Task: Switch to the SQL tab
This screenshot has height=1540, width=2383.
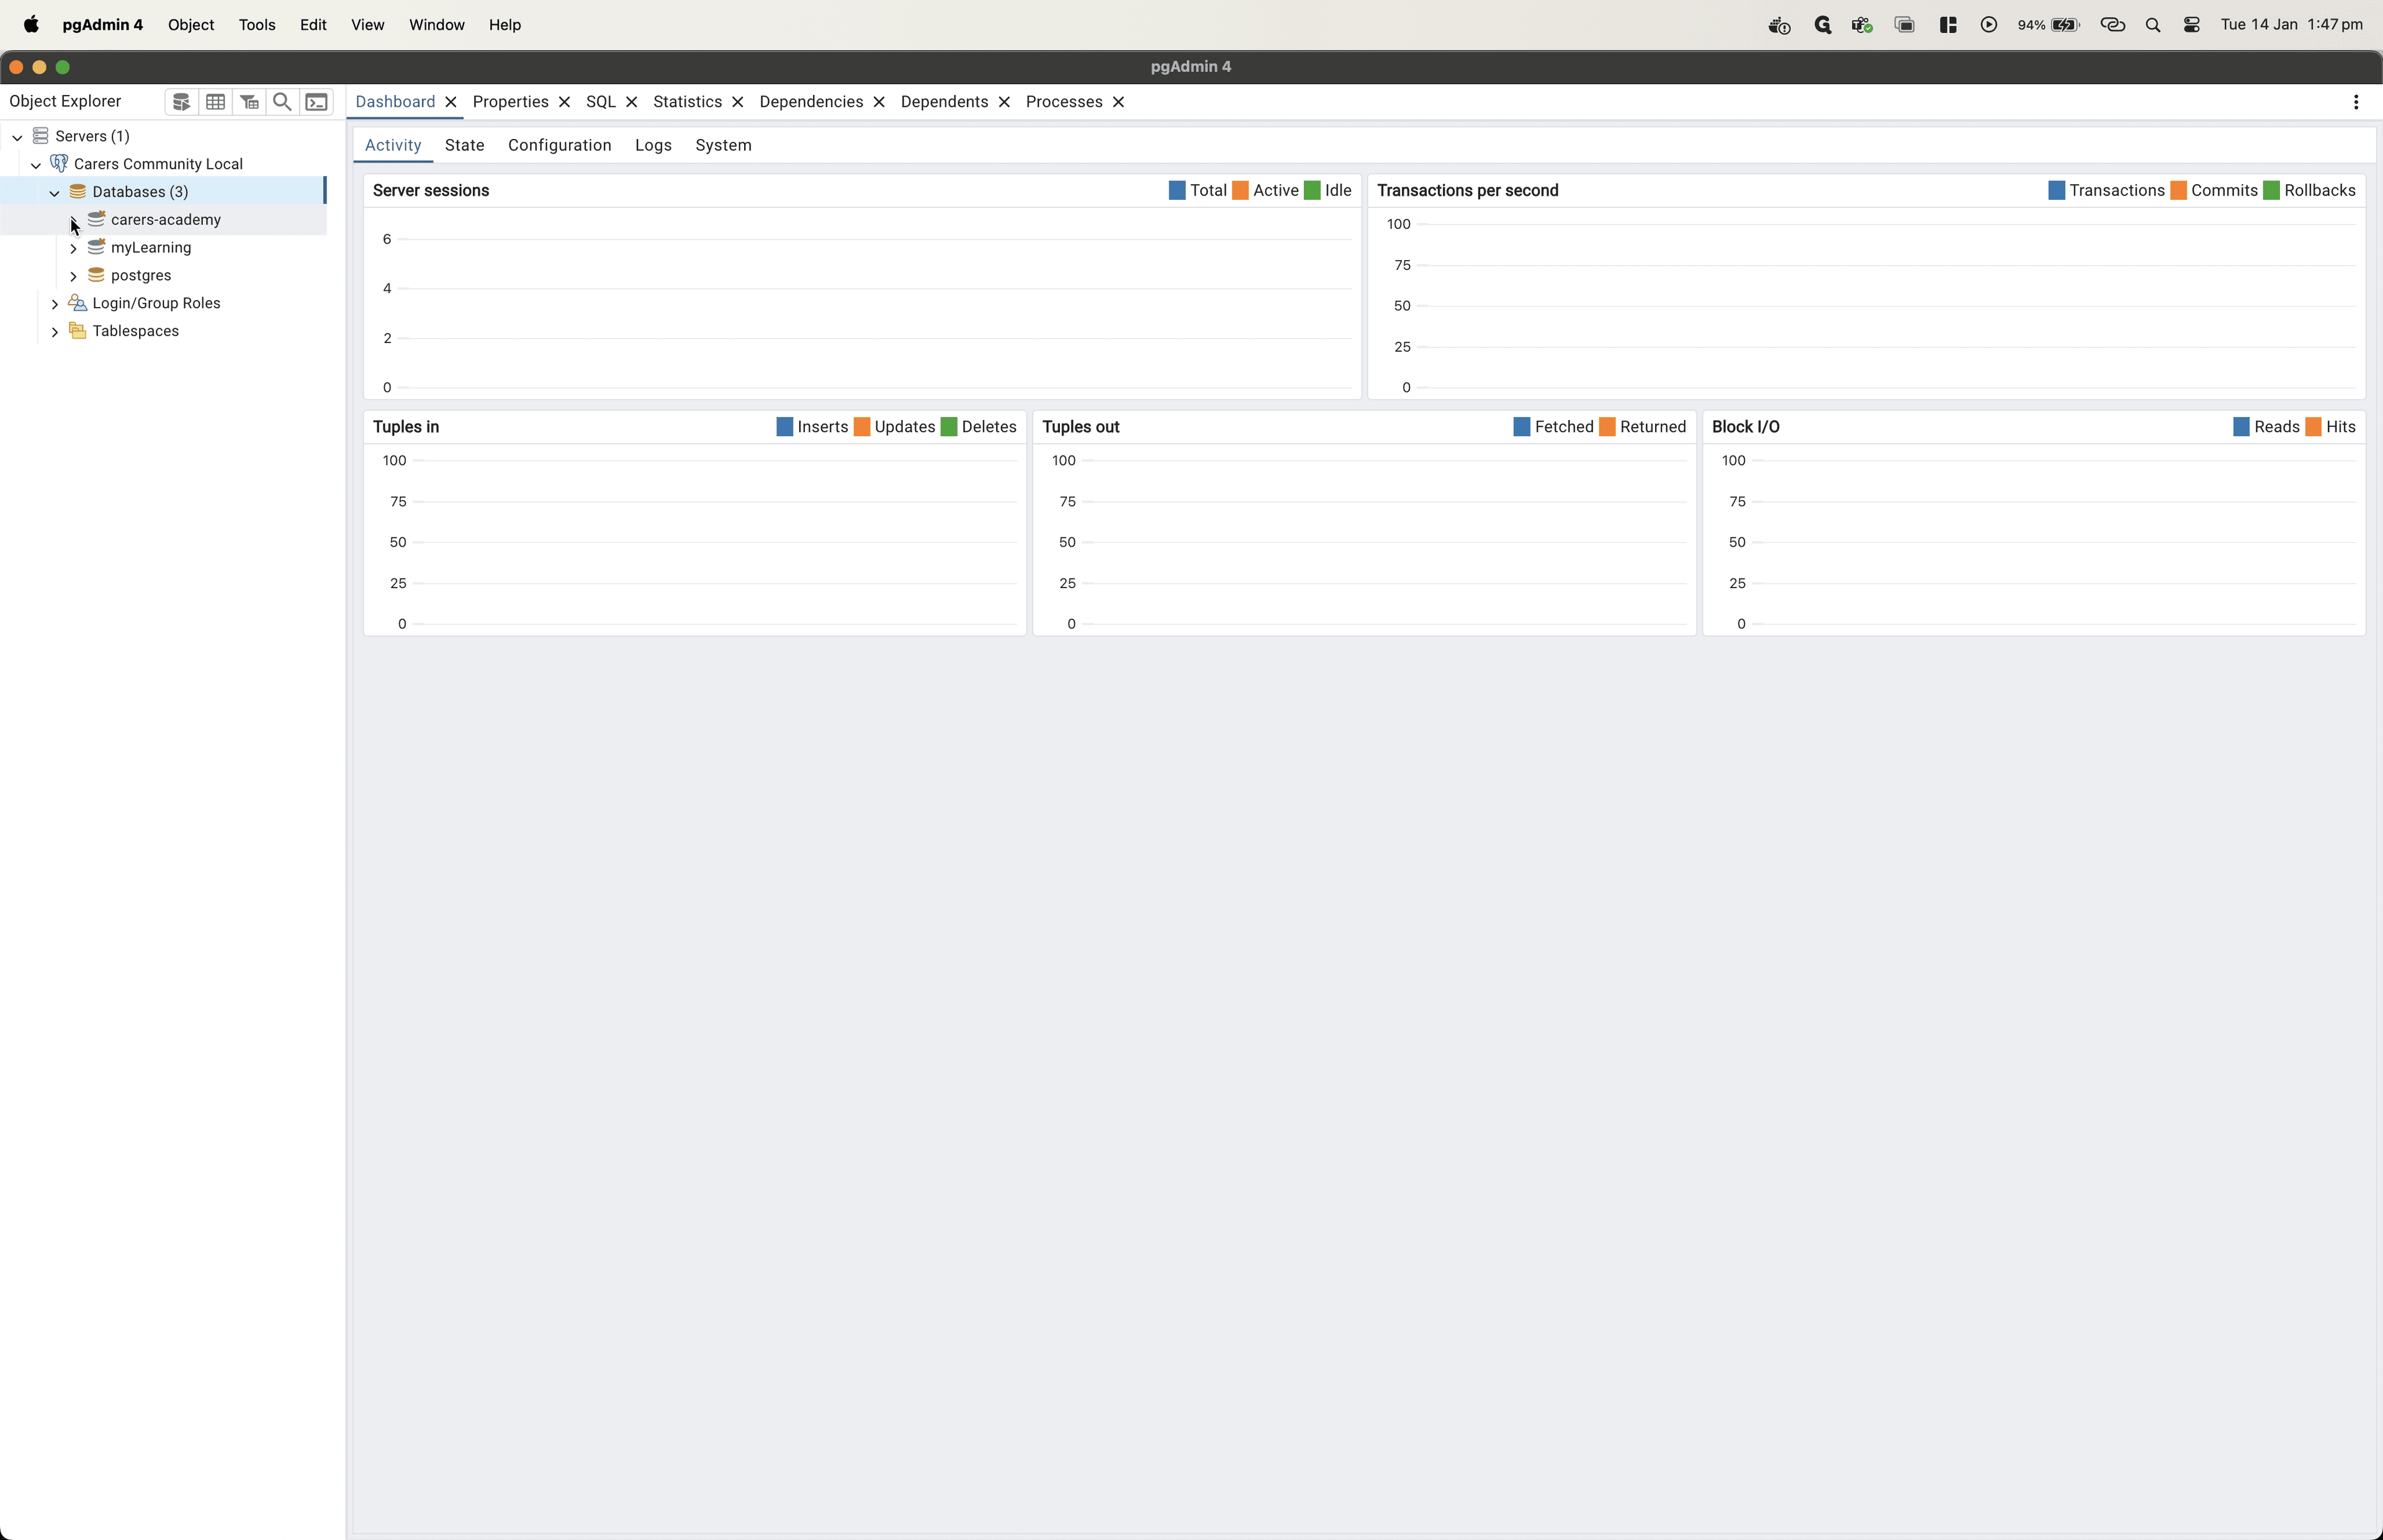Action: click(x=601, y=102)
